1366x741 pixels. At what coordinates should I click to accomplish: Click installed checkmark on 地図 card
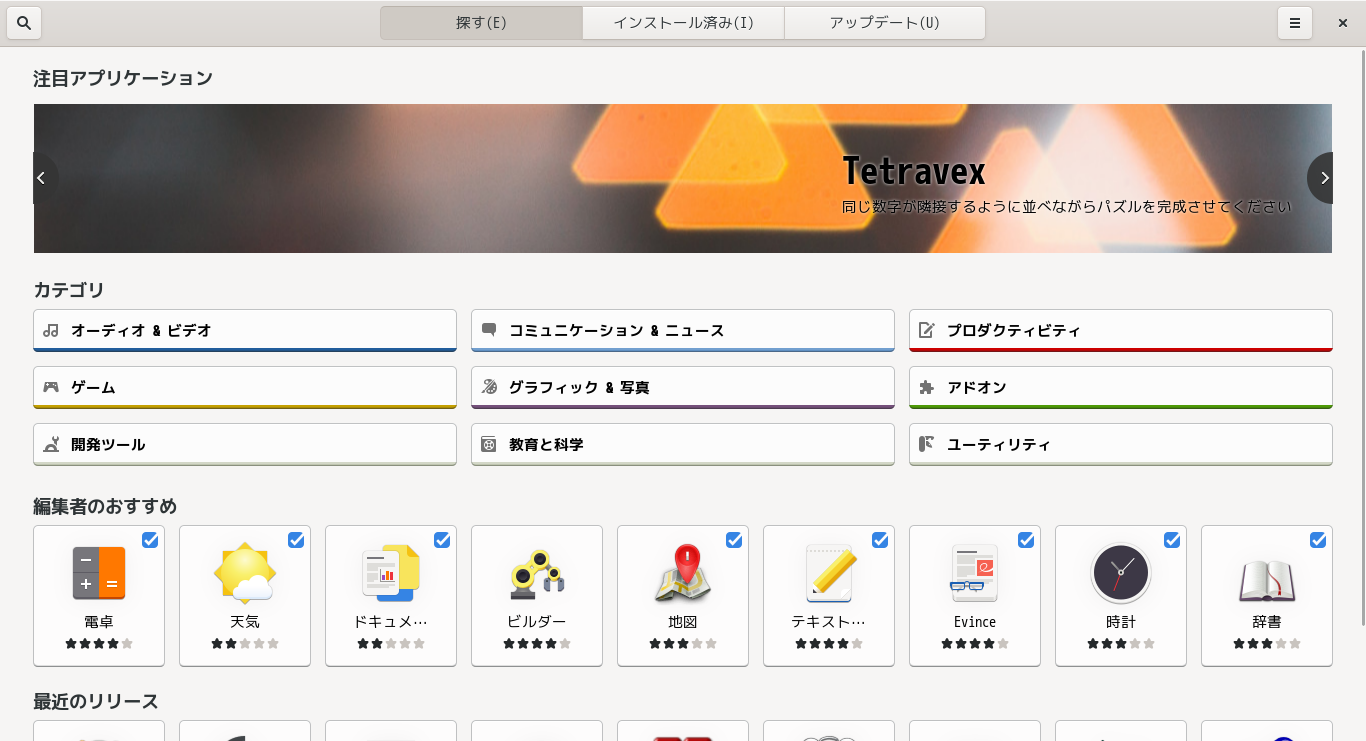[734, 540]
